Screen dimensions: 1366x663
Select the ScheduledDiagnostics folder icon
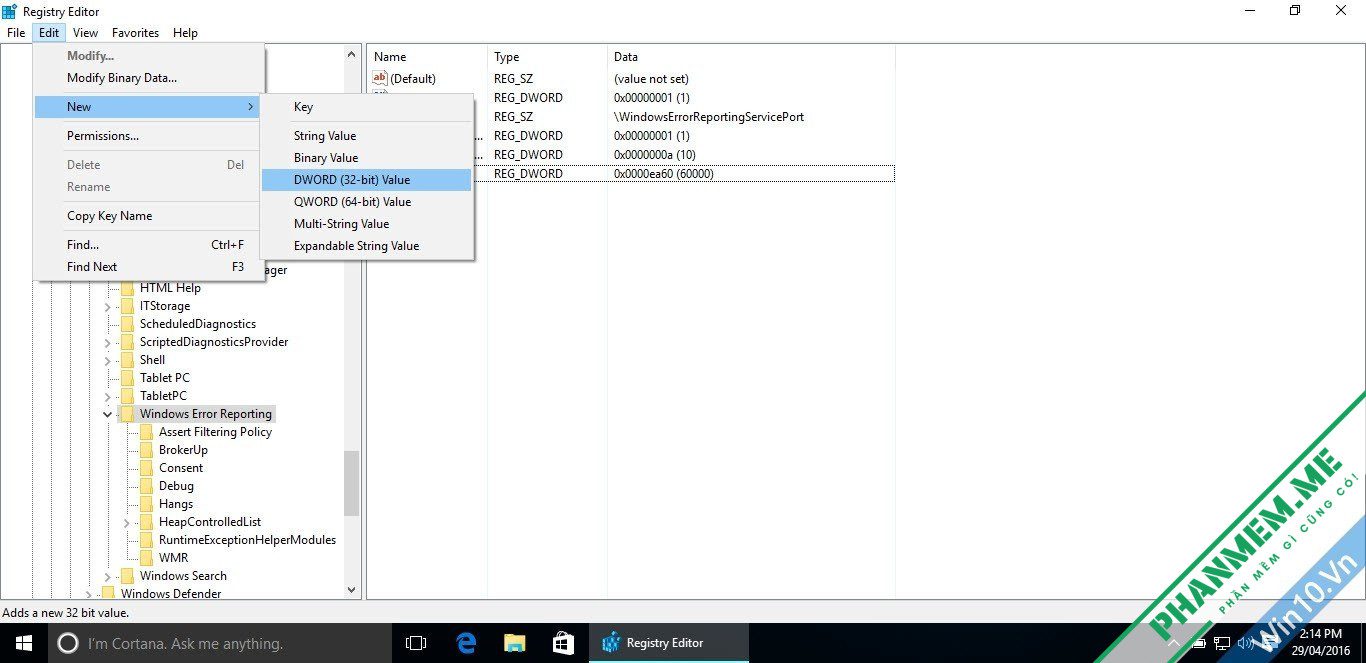(127, 324)
